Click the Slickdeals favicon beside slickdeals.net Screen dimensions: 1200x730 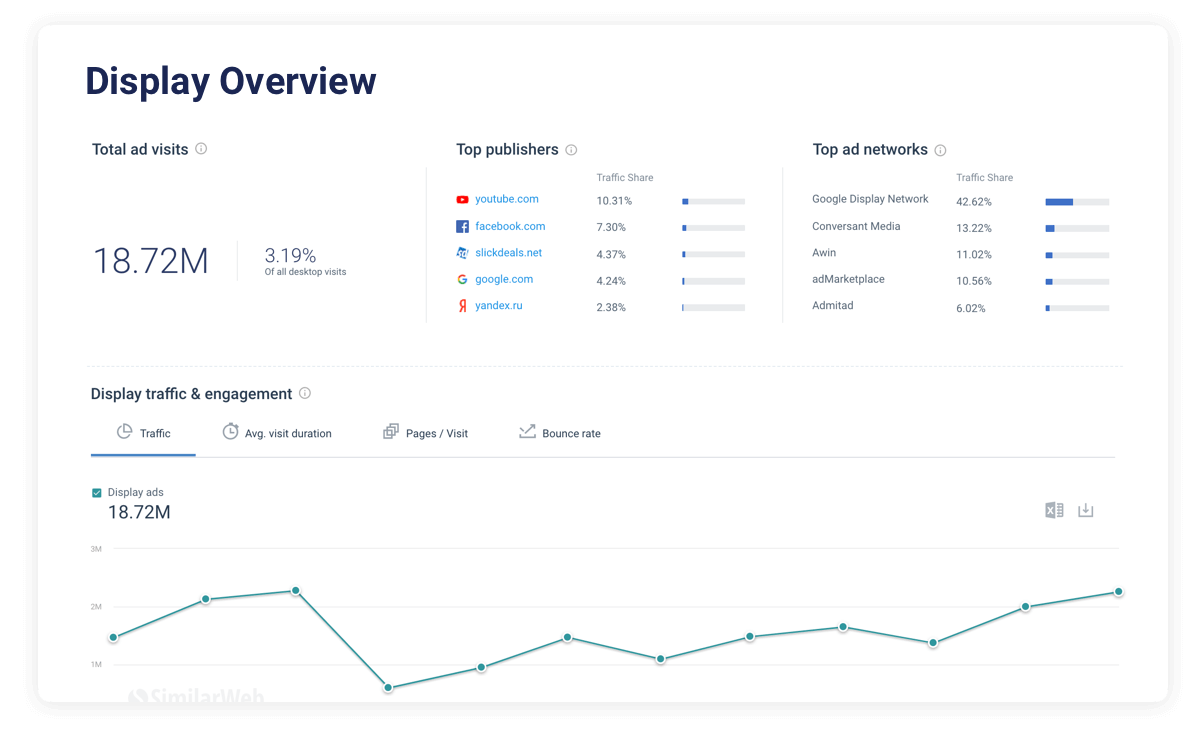click(x=461, y=252)
